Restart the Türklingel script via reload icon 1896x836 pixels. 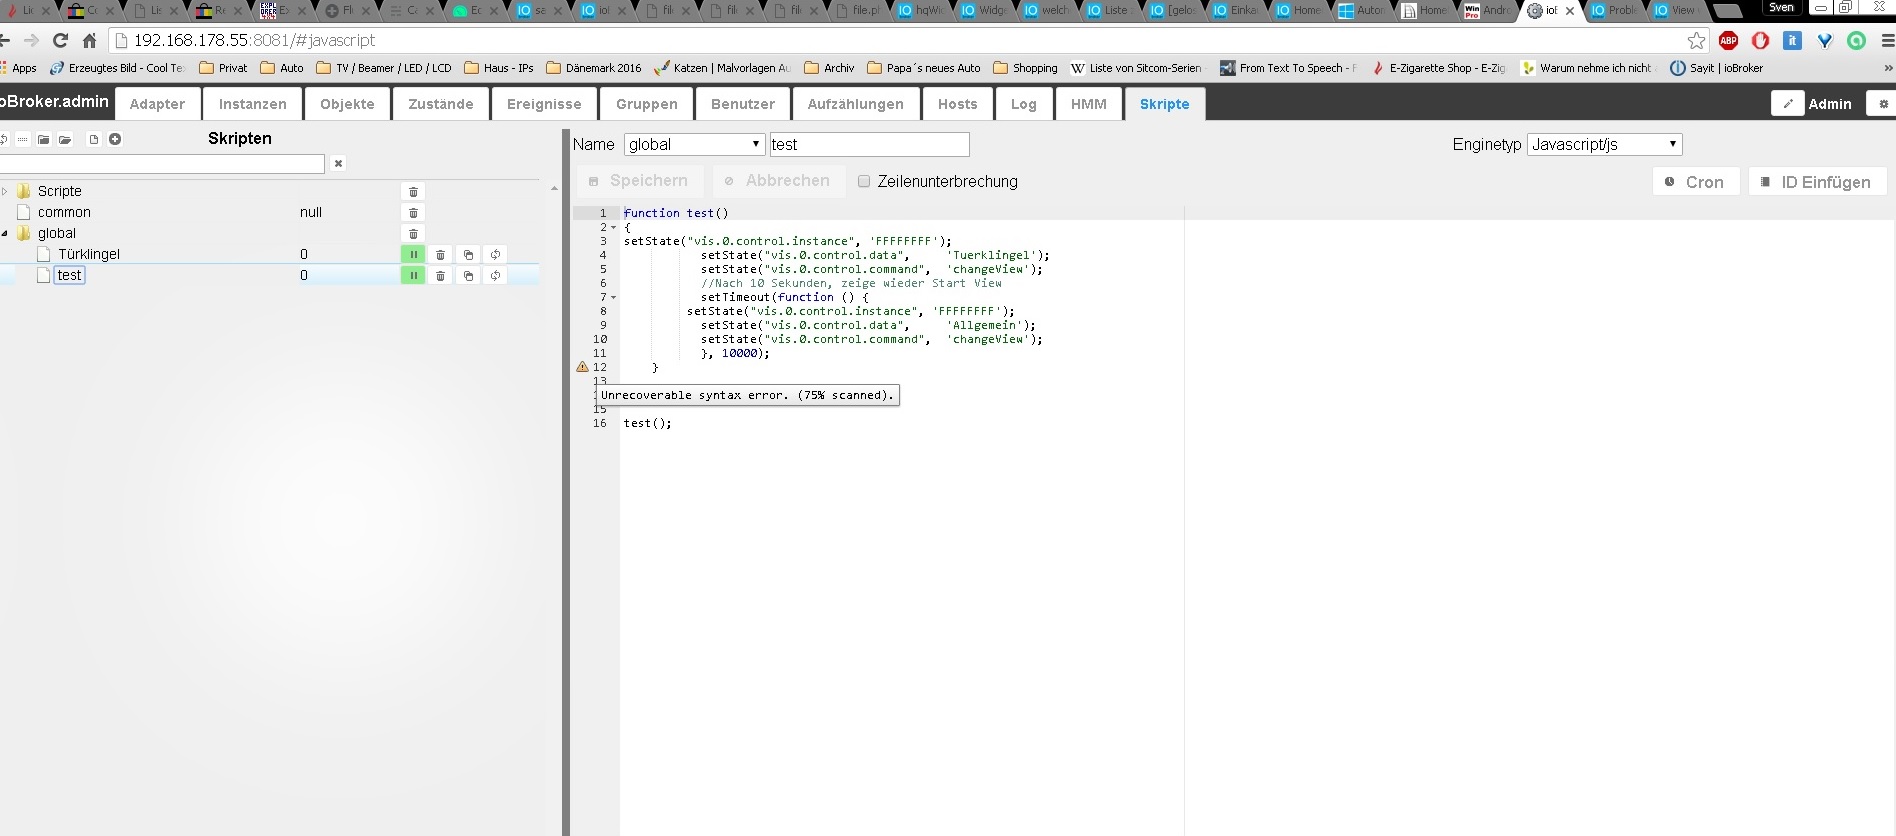495,255
